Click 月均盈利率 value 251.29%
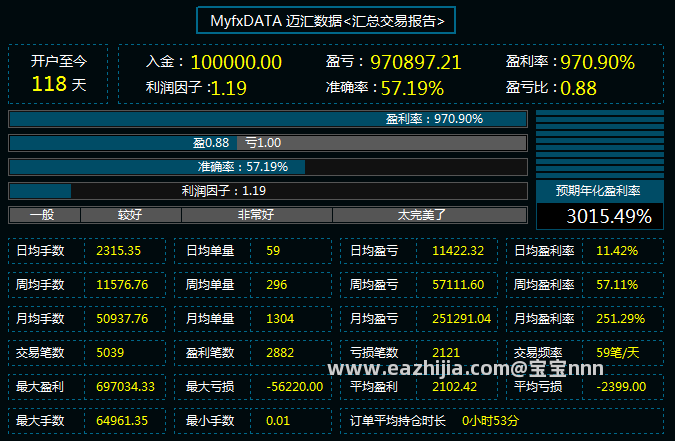This screenshot has height=441, width=675. click(620, 319)
